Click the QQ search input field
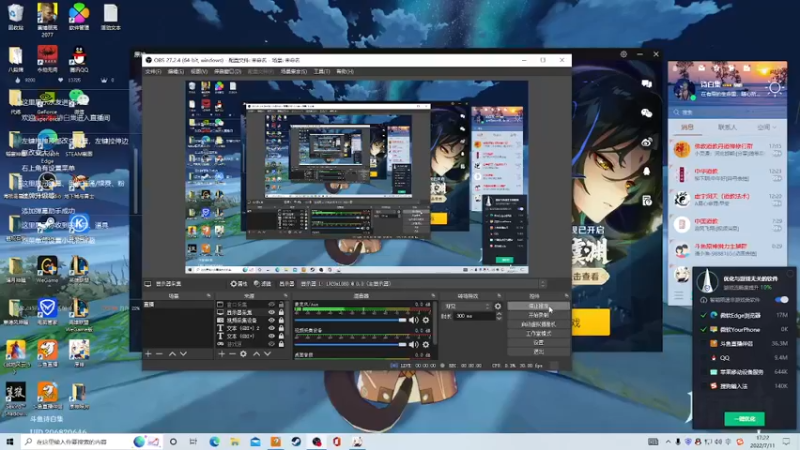The width and height of the screenshot is (800, 450). pyautogui.click(x=727, y=112)
